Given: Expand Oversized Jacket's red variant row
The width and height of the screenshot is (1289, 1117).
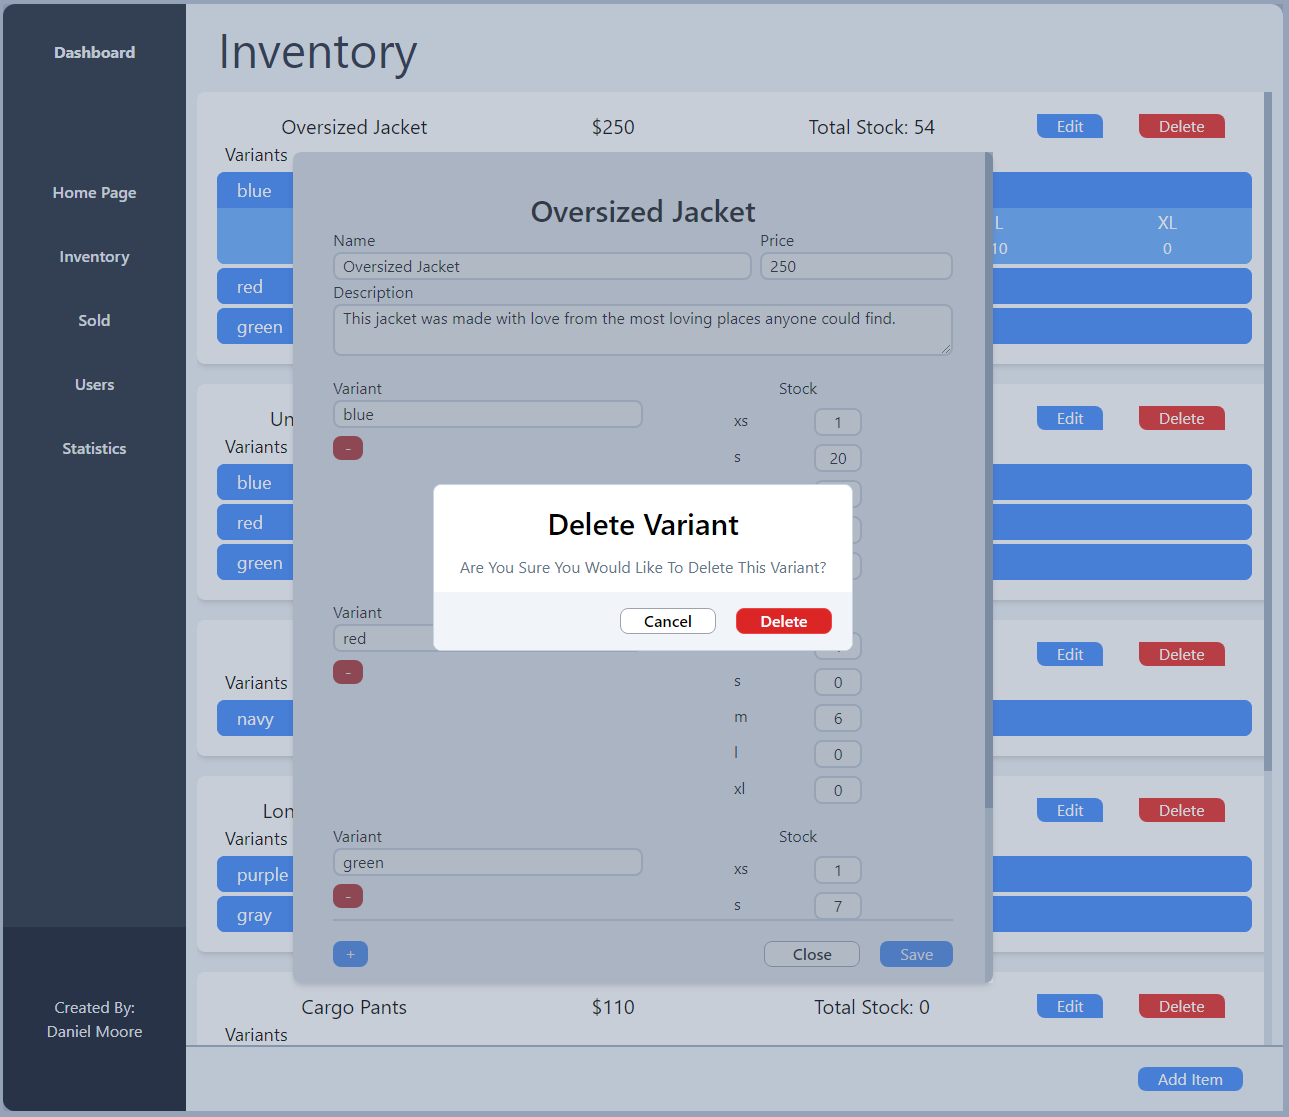Looking at the screenshot, I should [x=734, y=286].
